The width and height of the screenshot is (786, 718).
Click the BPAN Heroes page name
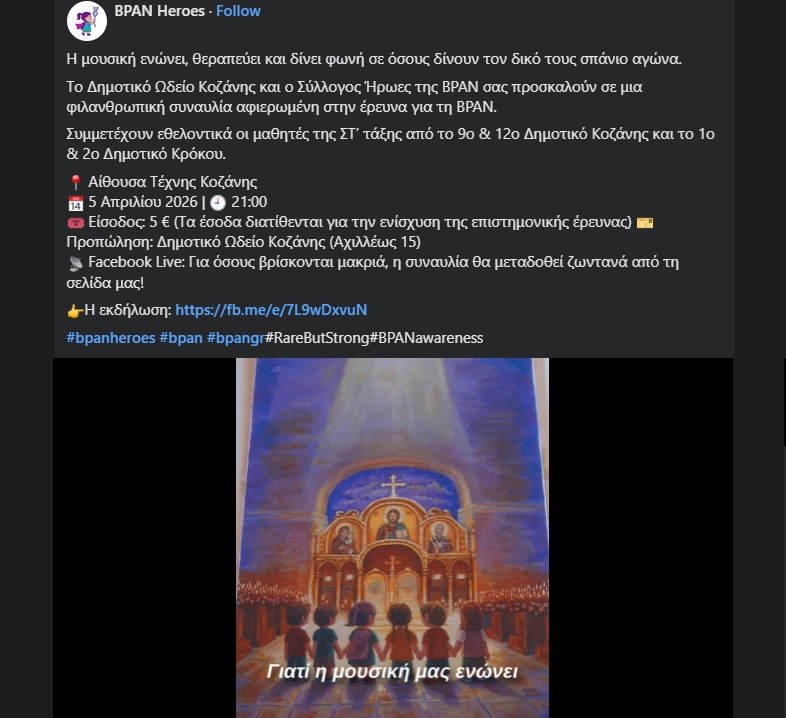tap(159, 11)
